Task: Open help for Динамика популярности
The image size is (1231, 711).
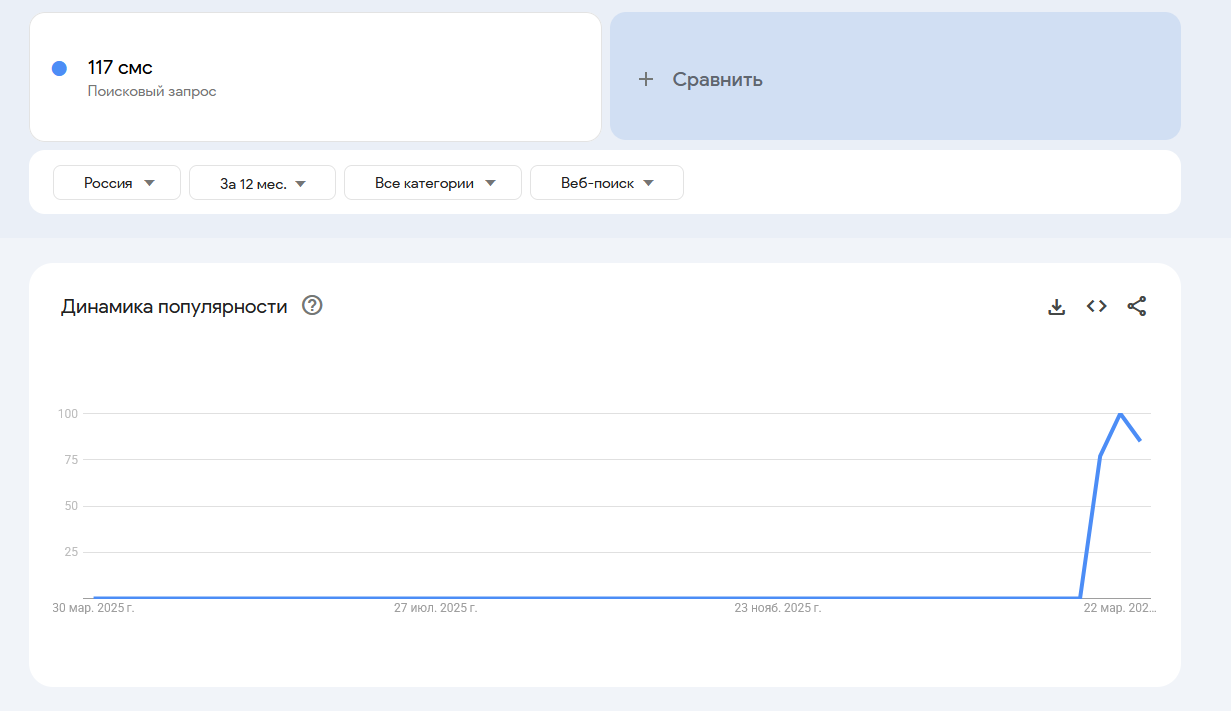Action: pos(312,306)
